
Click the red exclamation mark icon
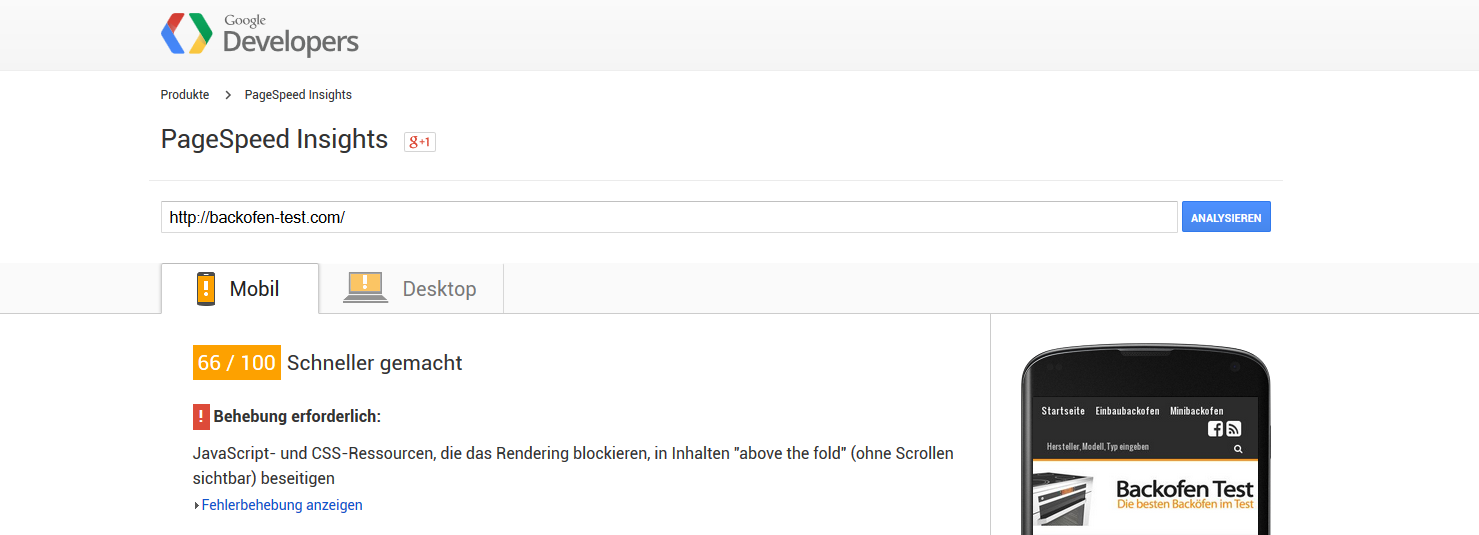[201, 416]
